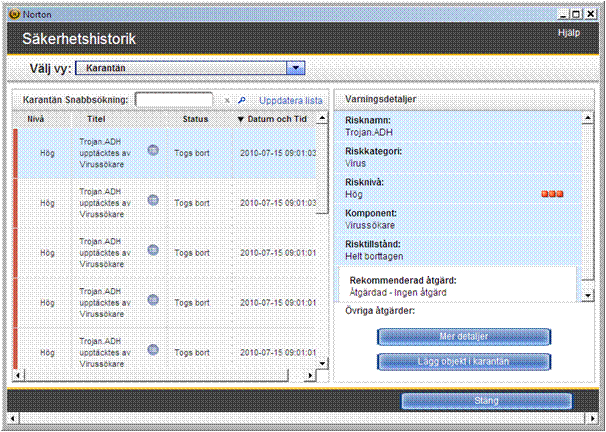The image size is (606, 432).
Task: Click the Snabbsökning search input field
Action: (174, 100)
